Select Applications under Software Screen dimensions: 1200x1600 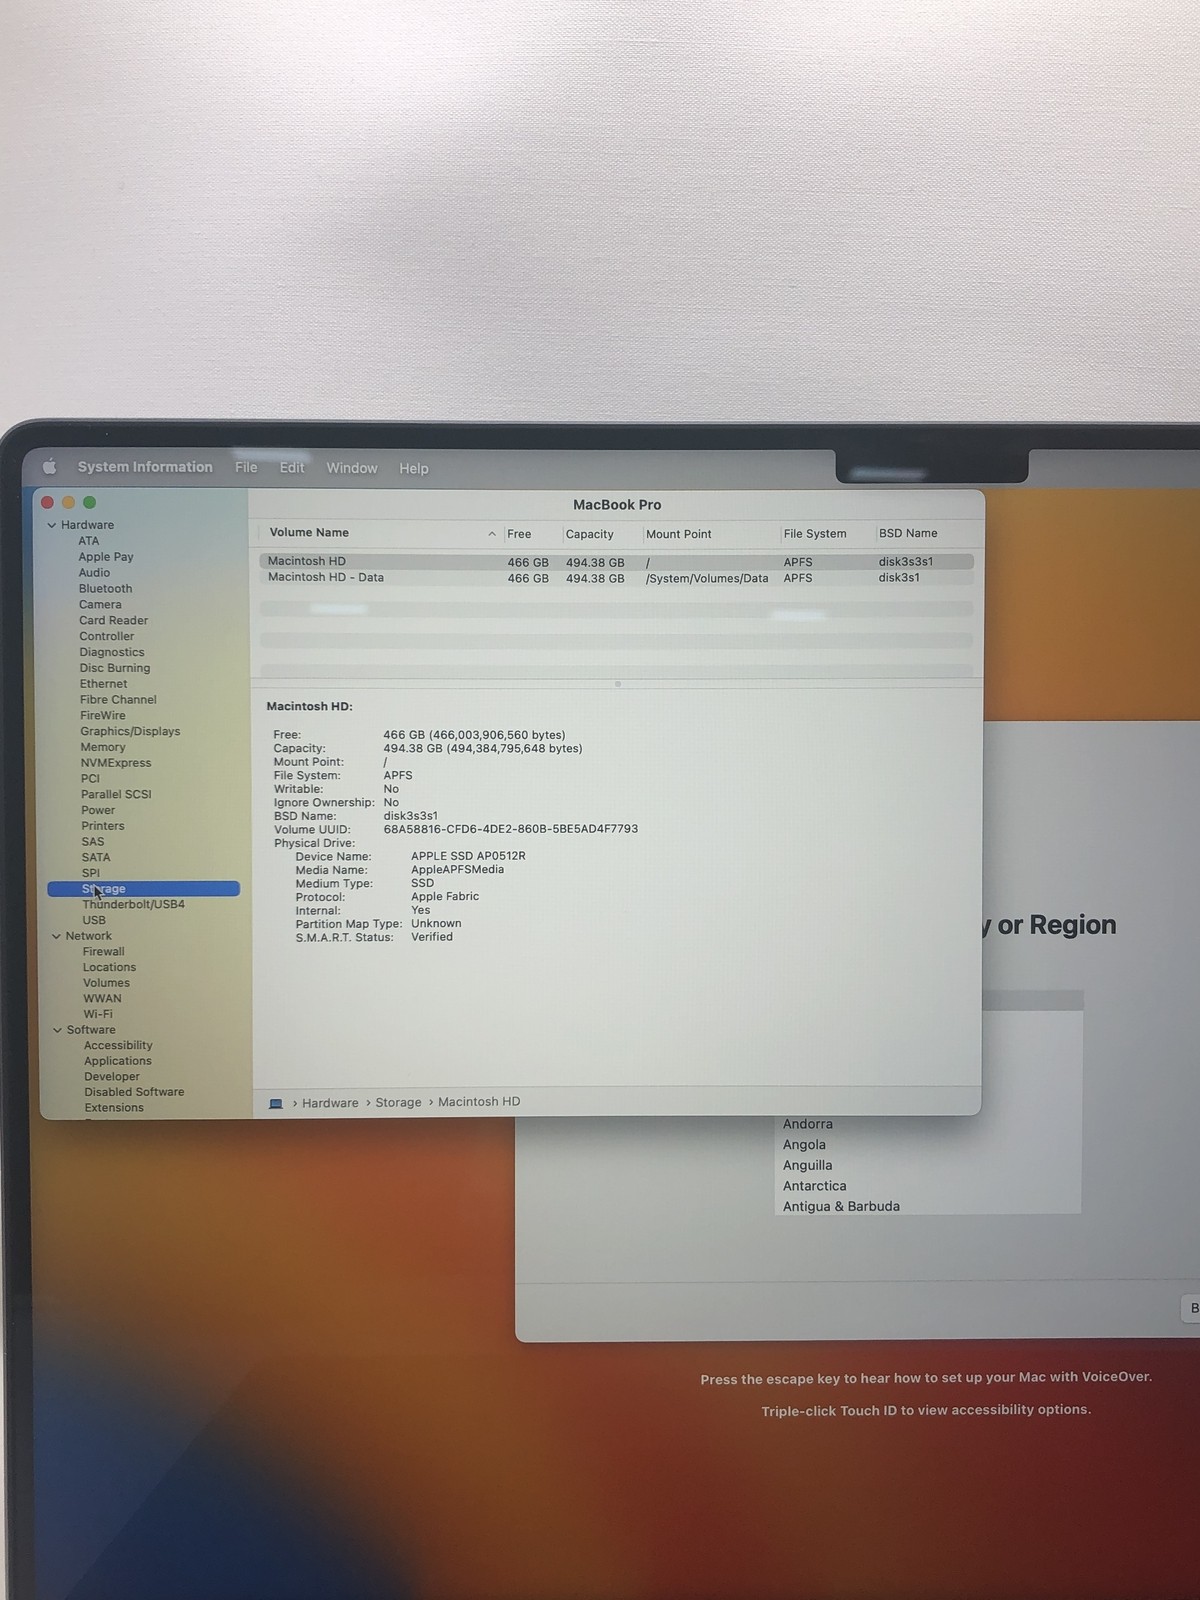pyautogui.click(x=118, y=1061)
